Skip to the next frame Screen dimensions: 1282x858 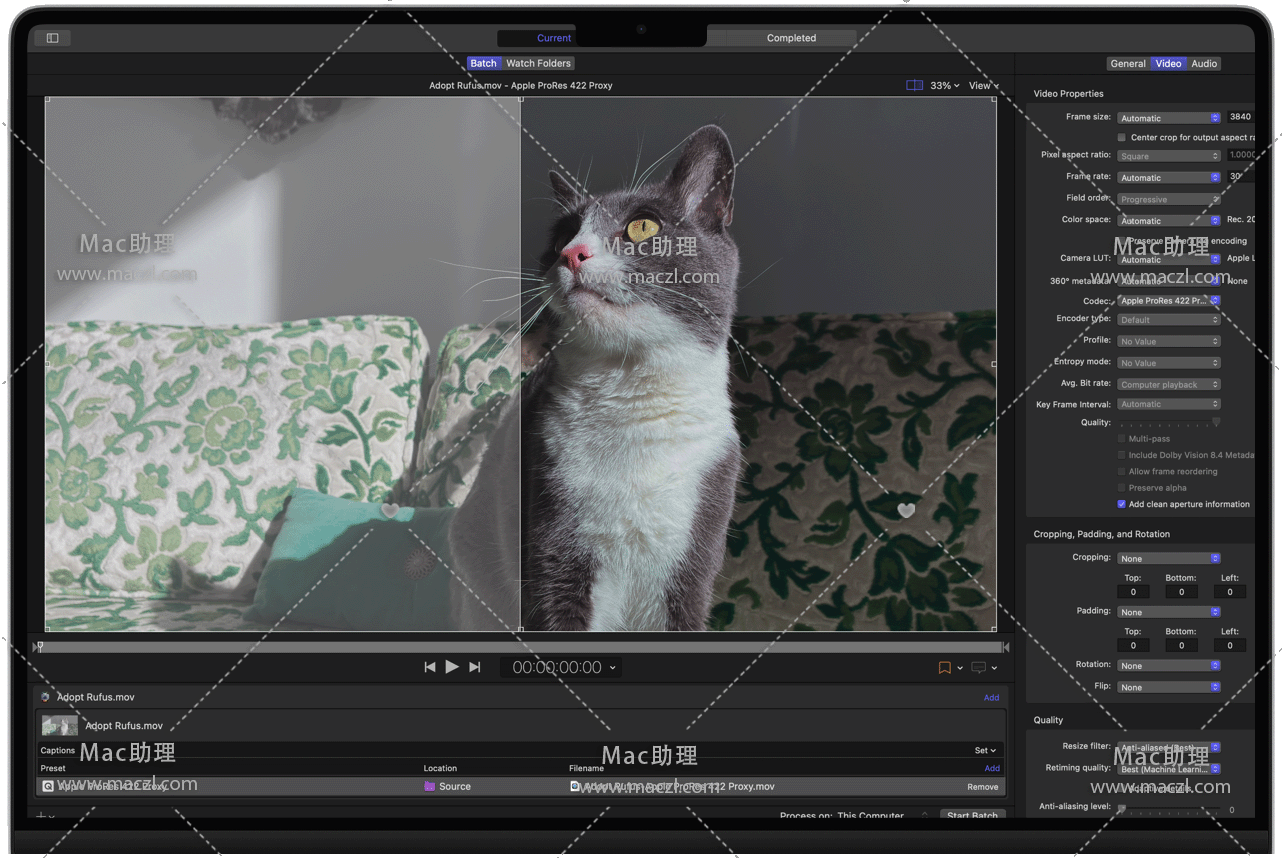(x=475, y=667)
